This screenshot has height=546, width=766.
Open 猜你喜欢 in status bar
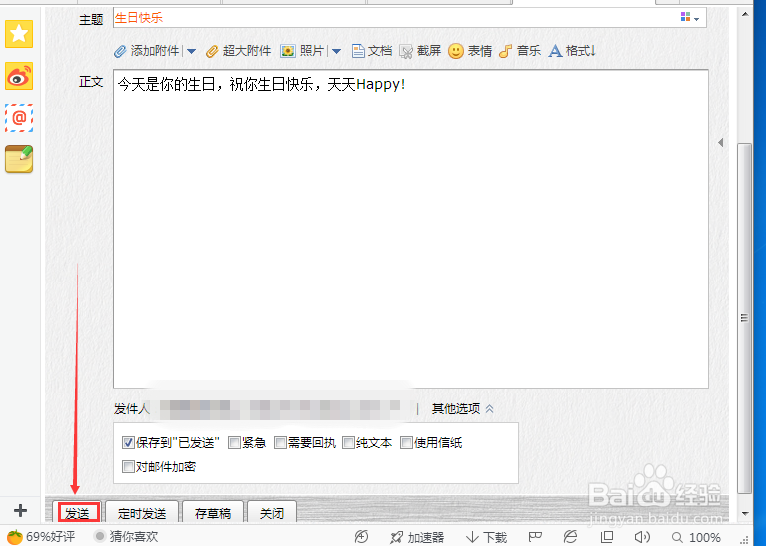pos(127,537)
